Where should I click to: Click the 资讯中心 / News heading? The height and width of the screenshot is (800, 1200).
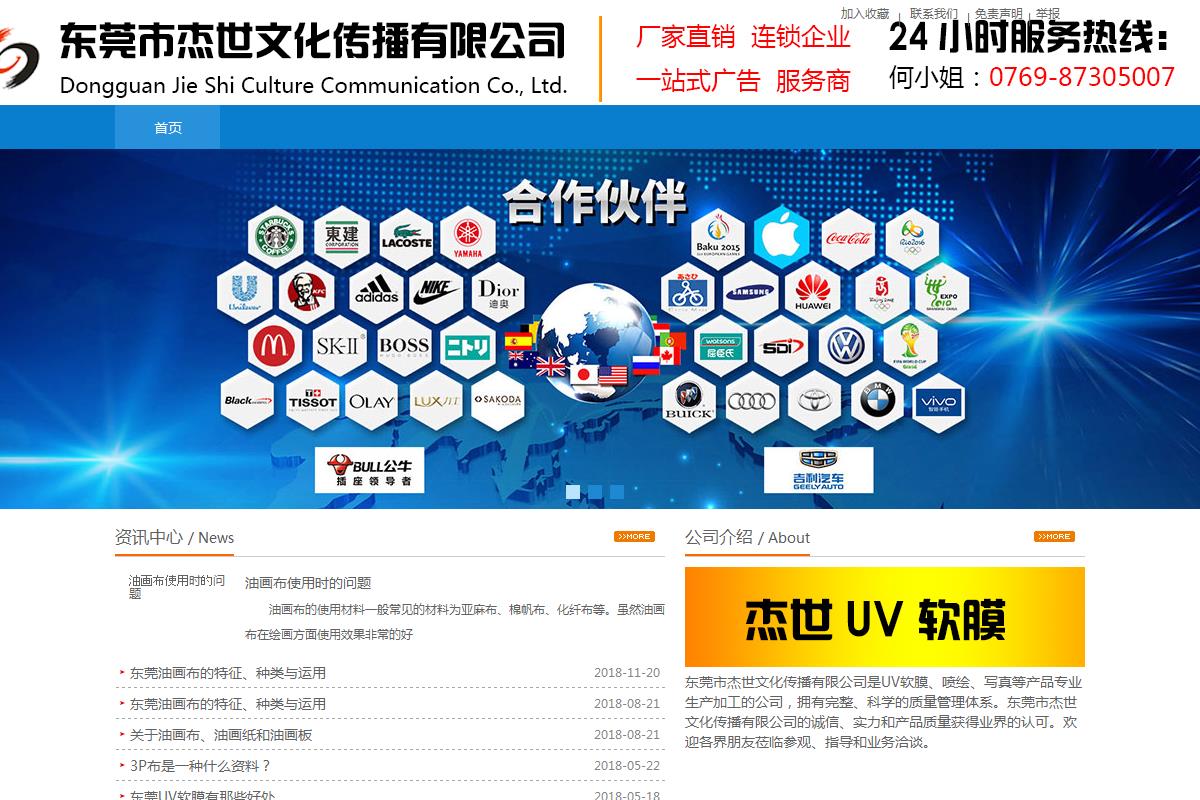174,537
